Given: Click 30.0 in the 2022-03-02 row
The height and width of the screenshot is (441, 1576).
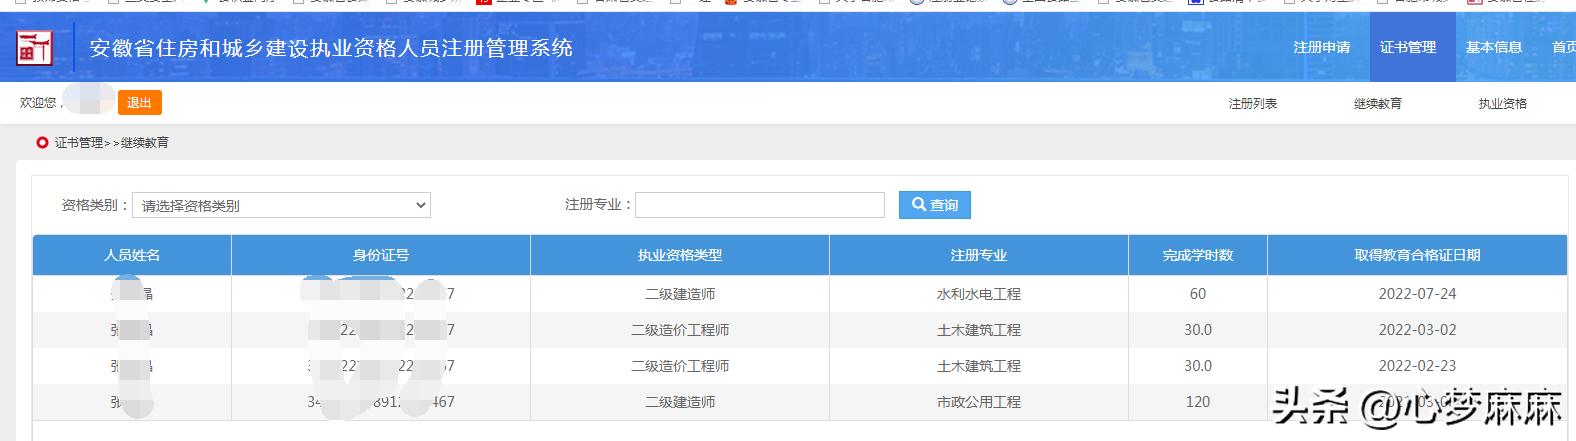Looking at the screenshot, I should click(x=1198, y=330).
